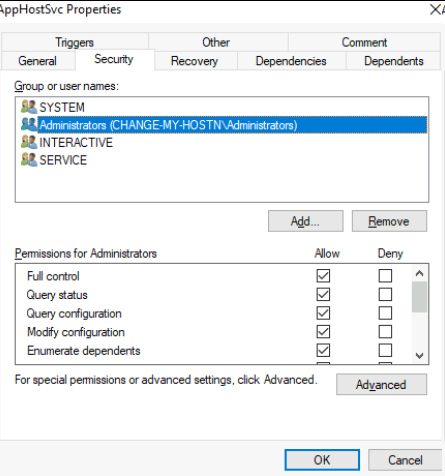
Task: Uncheck Allow for Full control
Action: coord(323,276)
